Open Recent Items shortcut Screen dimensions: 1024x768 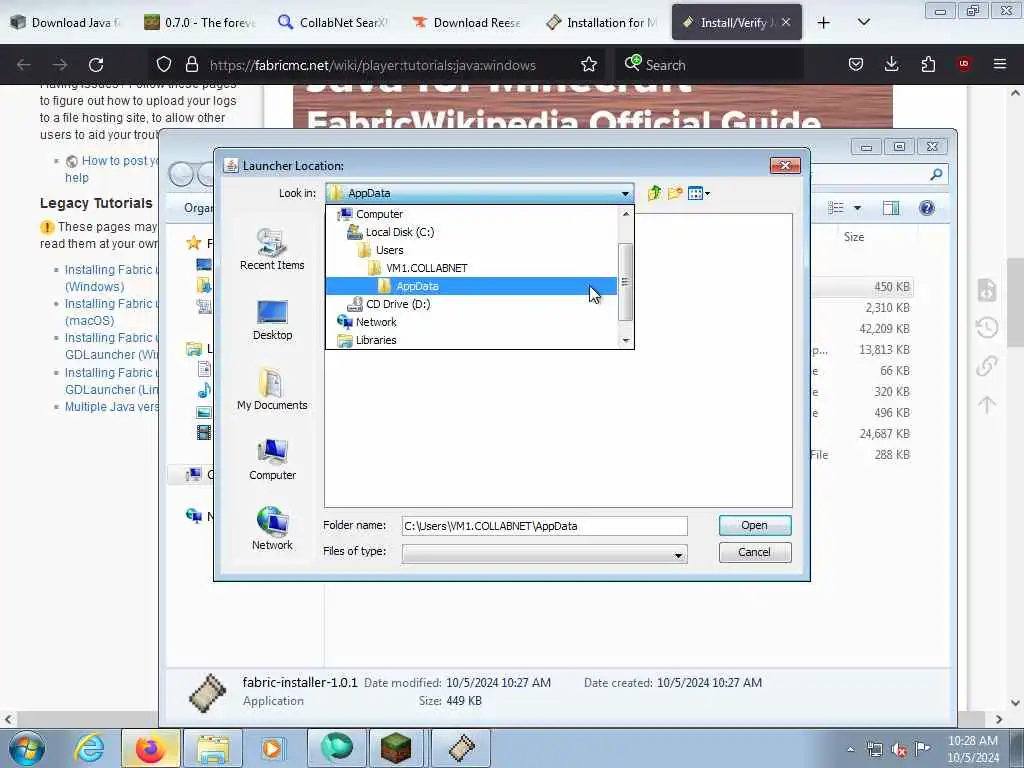[x=272, y=249]
